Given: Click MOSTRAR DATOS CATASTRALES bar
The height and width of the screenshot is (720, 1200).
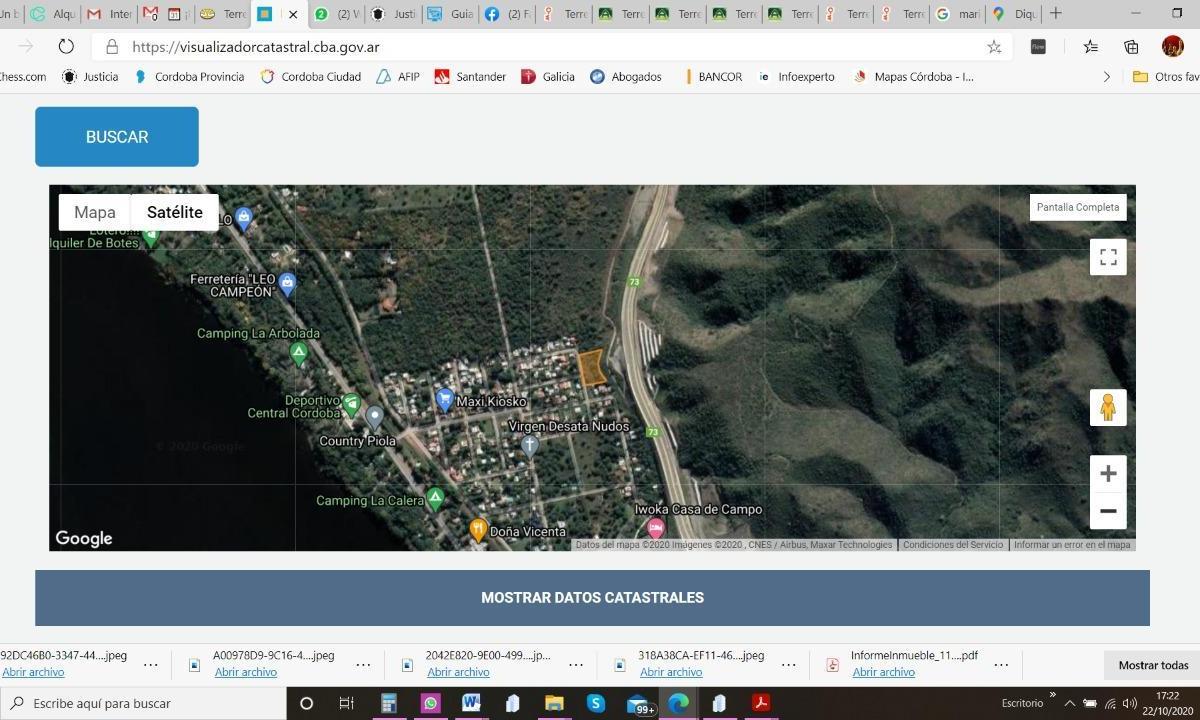Looking at the screenshot, I should pos(592,598).
